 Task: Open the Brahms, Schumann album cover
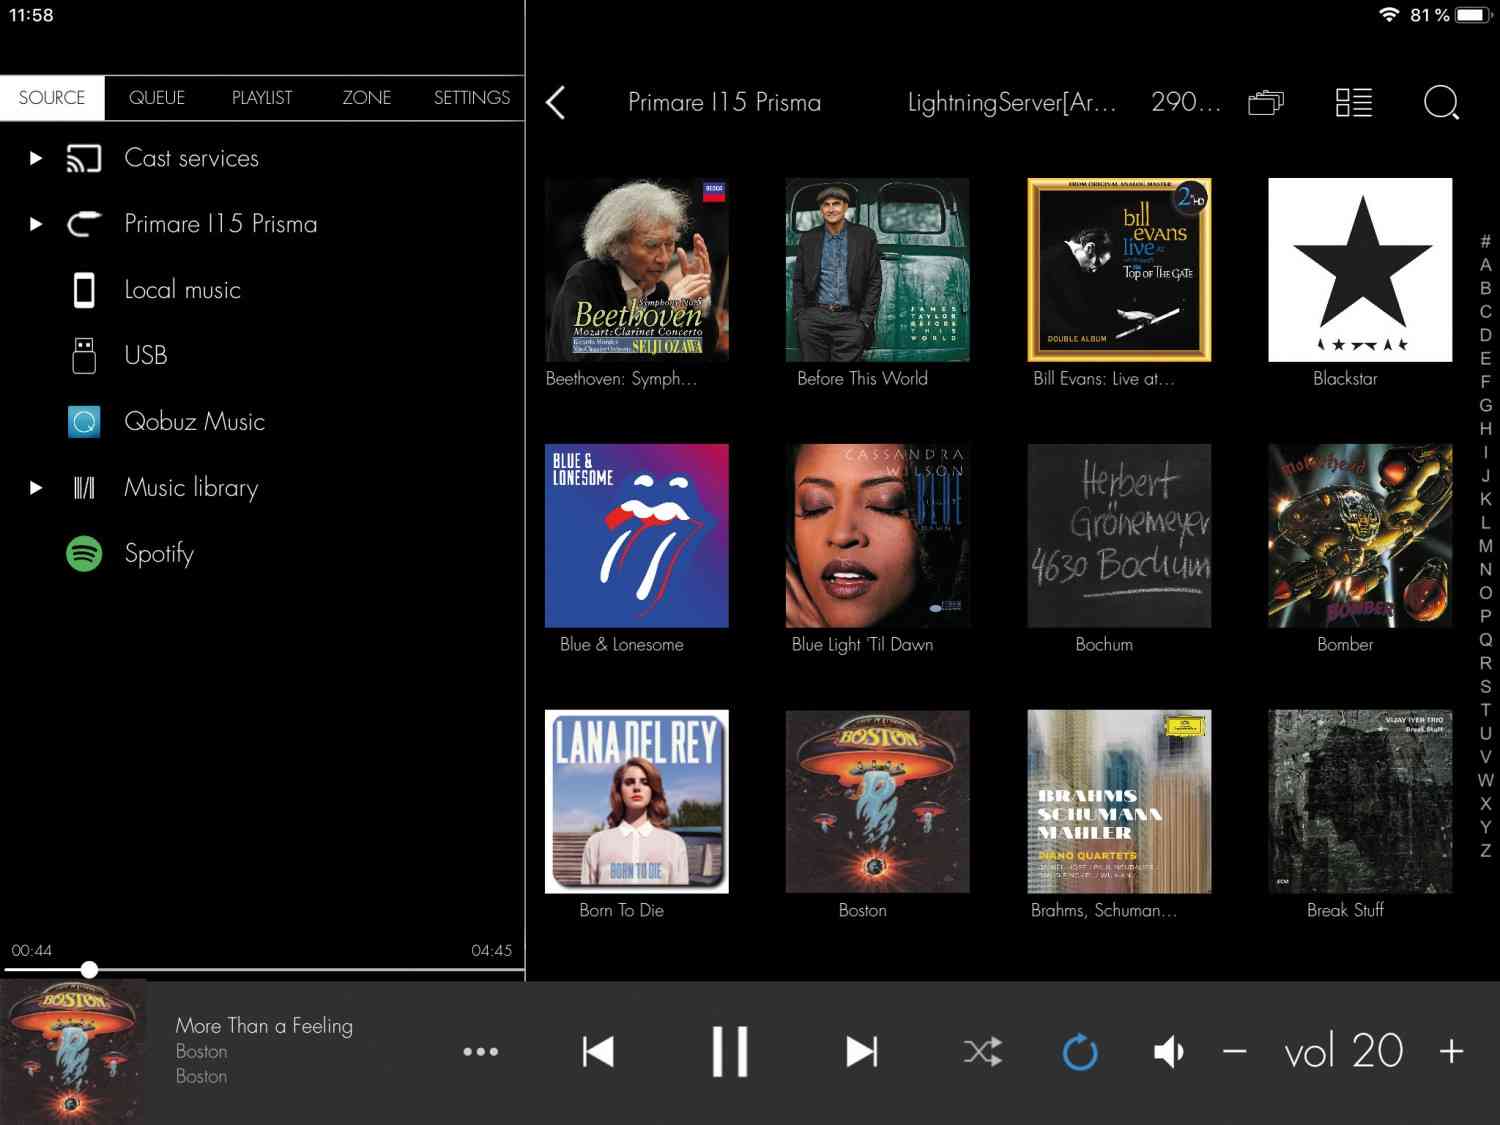point(1119,802)
